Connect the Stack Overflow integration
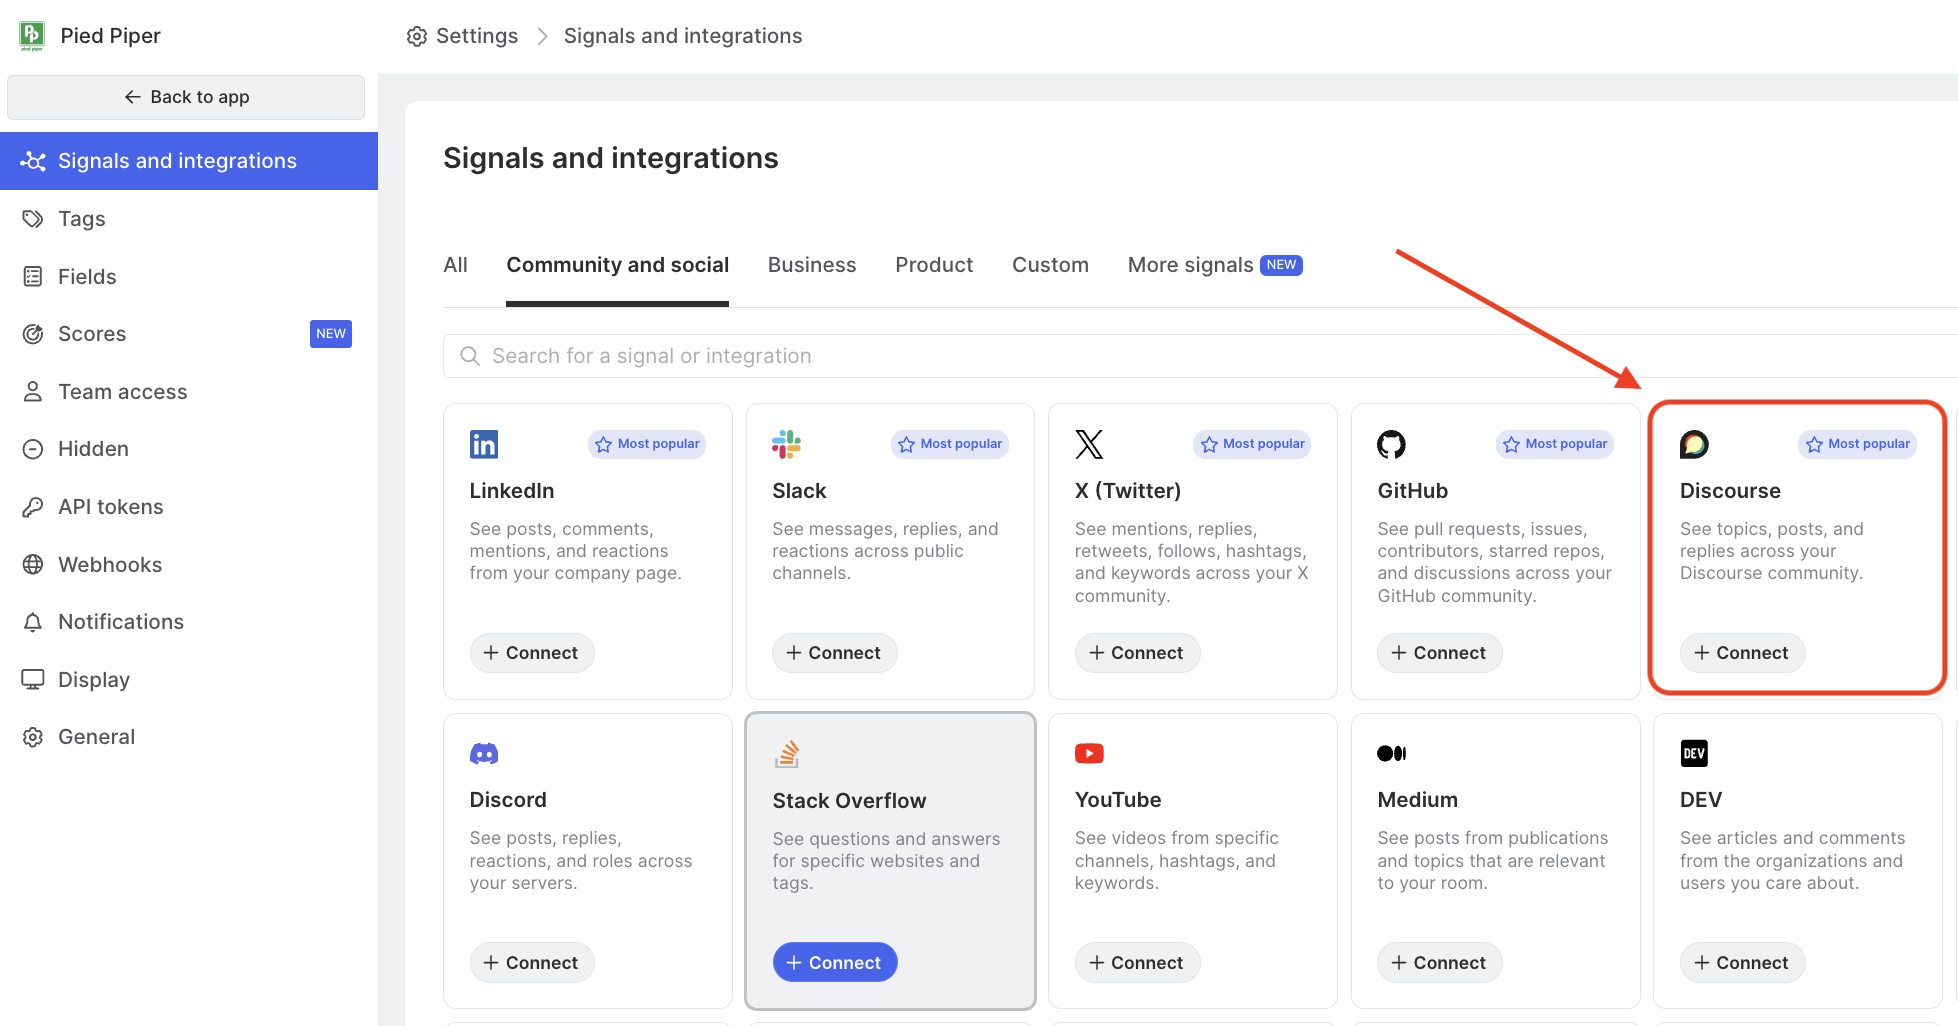Viewport: 1958px width, 1026px height. click(x=835, y=962)
